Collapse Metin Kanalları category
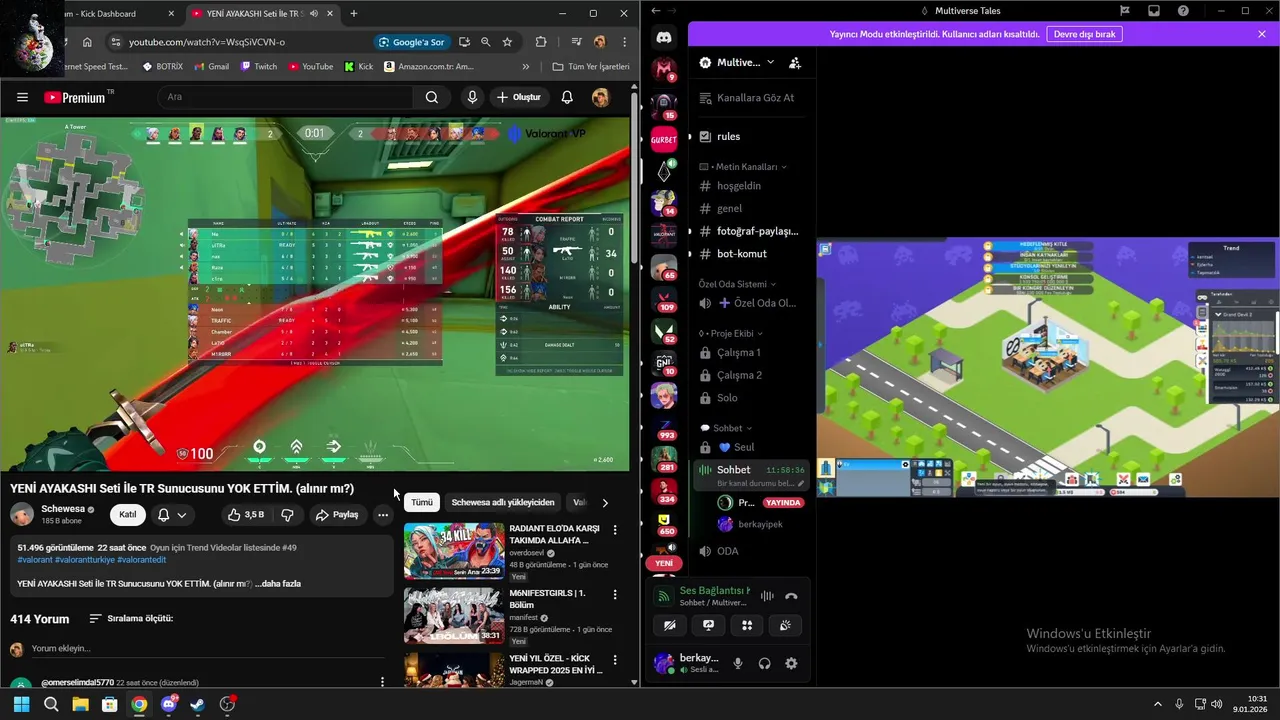The image size is (1280, 720). [x=743, y=167]
